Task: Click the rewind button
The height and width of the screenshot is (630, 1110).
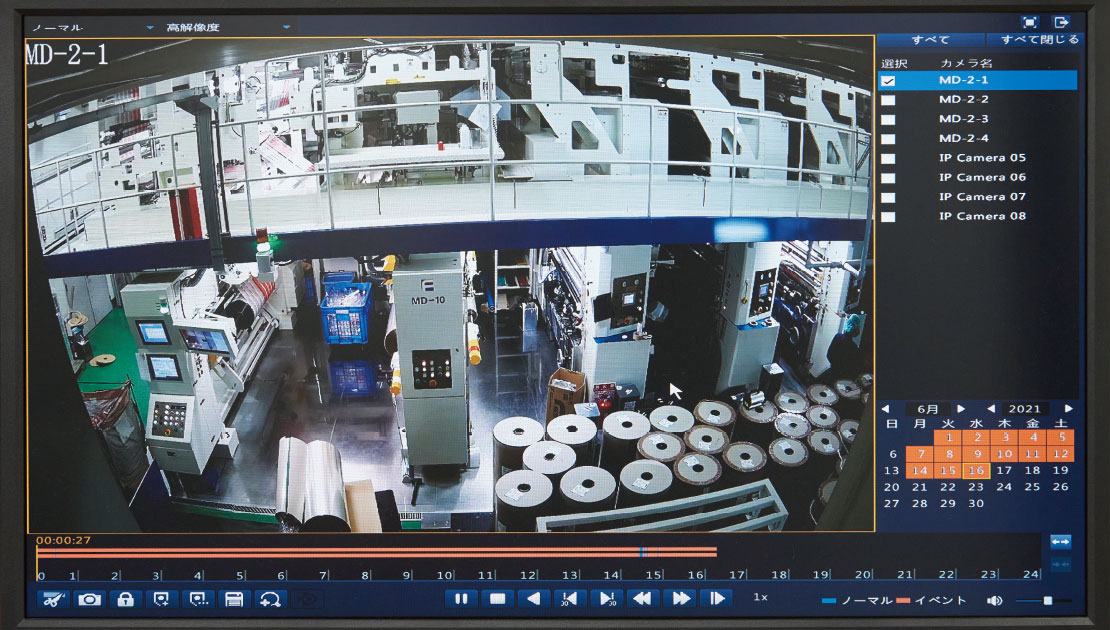Action: click(x=643, y=599)
